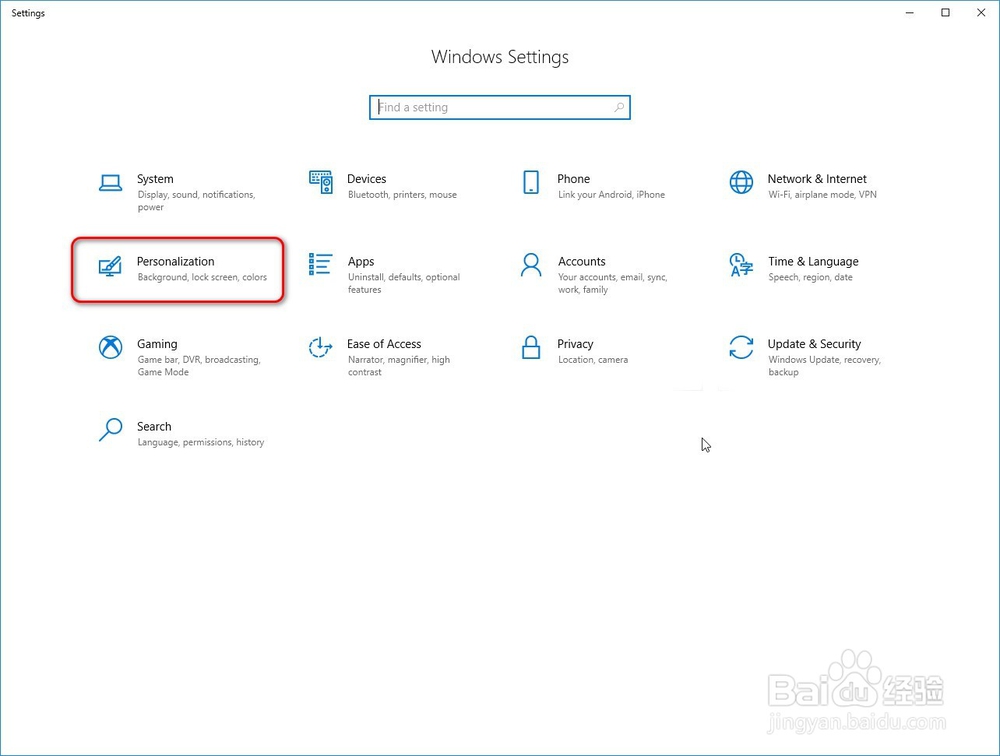Viewport: 1000px width, 756px height.
Task: Maximize the Settings window
Action: pyautogui.click(x=945, y=13)
